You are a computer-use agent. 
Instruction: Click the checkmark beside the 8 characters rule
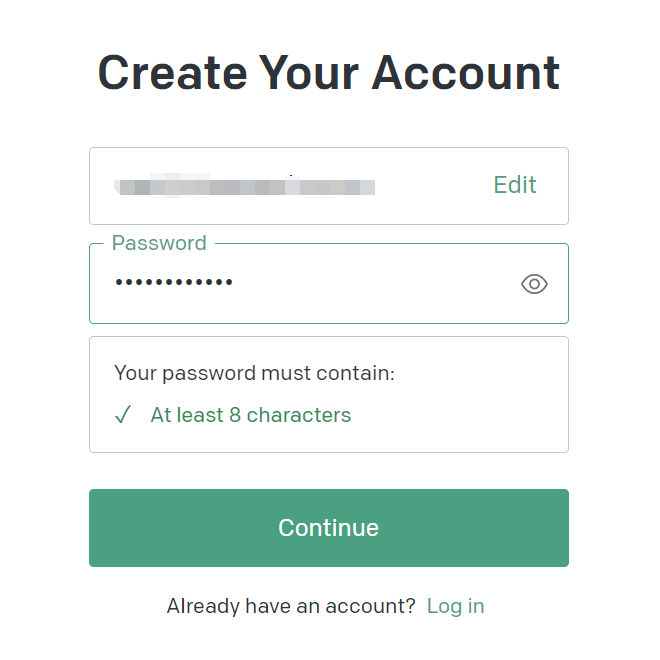pos(123,415)
